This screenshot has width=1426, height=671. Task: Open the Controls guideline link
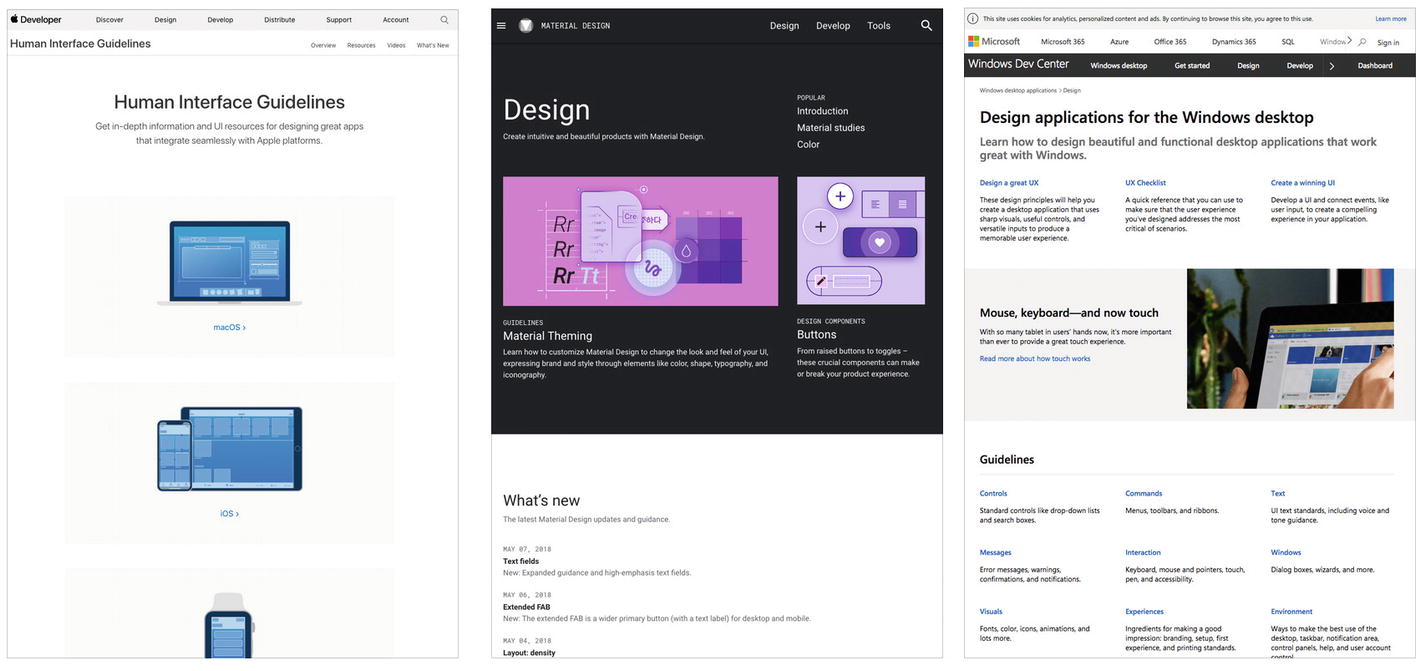click(x=994, y=493)
